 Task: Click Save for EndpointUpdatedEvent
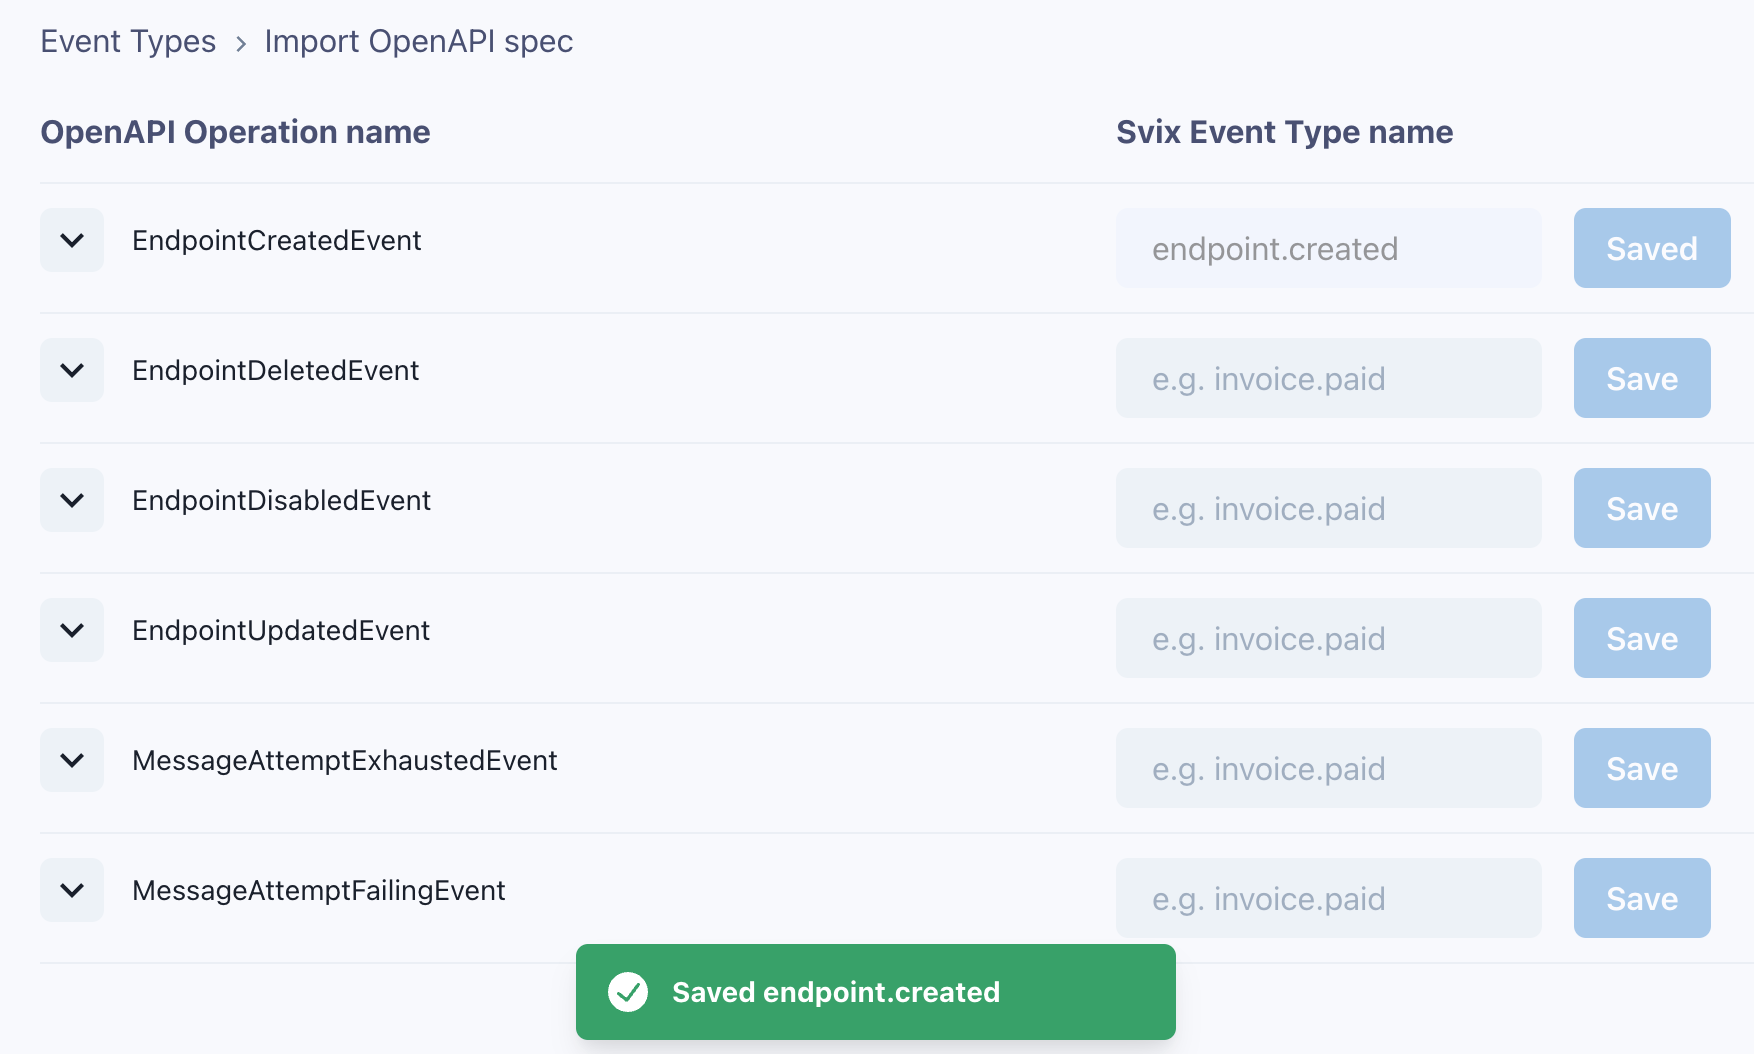tap(1641, 638)
